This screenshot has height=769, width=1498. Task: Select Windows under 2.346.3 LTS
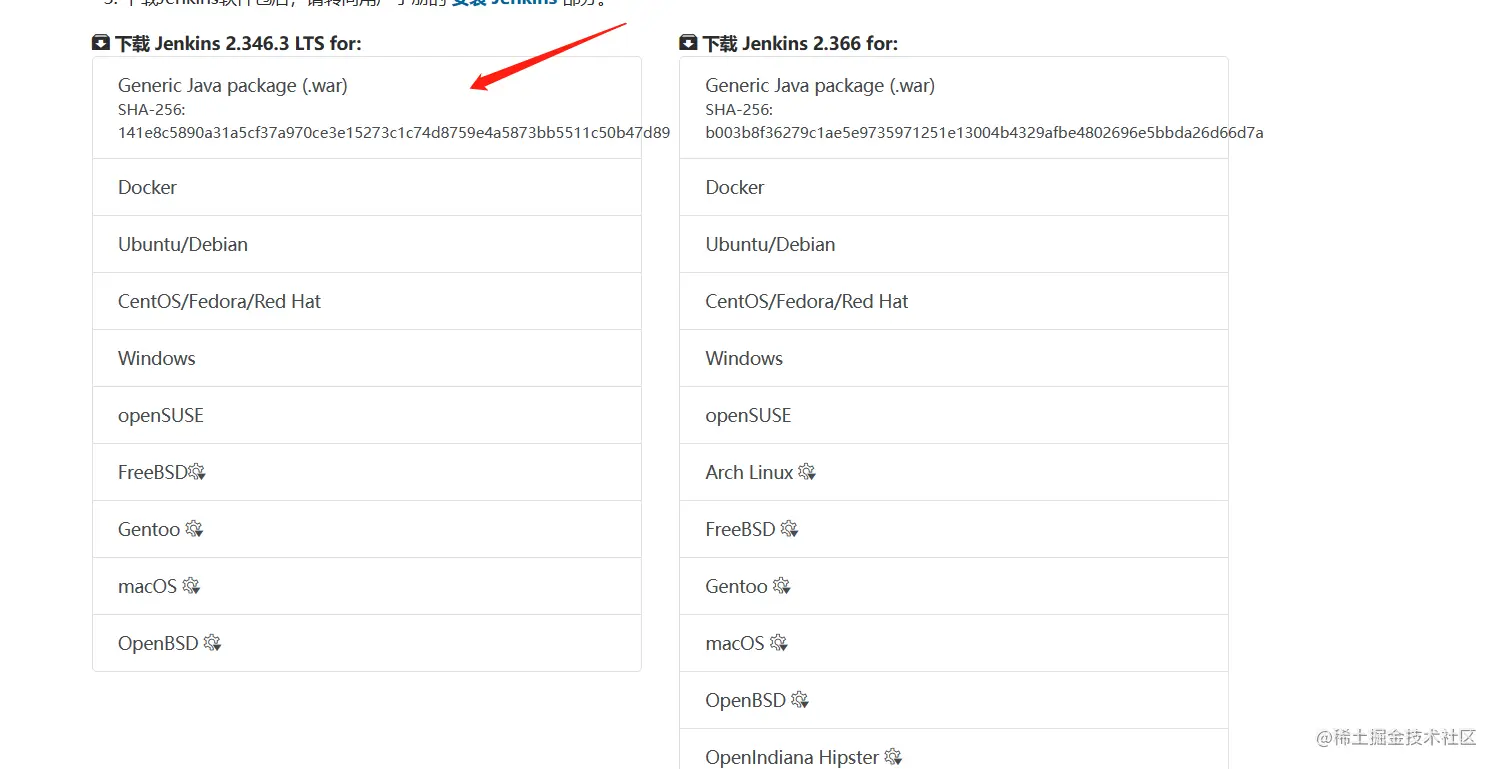(x=367, y=358)
